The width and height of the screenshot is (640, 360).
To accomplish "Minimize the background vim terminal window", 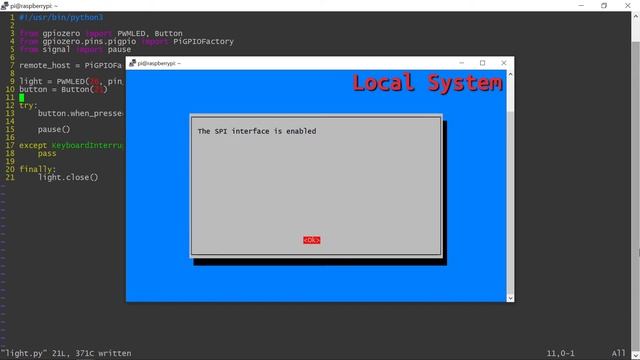I will tap(581, 5).
